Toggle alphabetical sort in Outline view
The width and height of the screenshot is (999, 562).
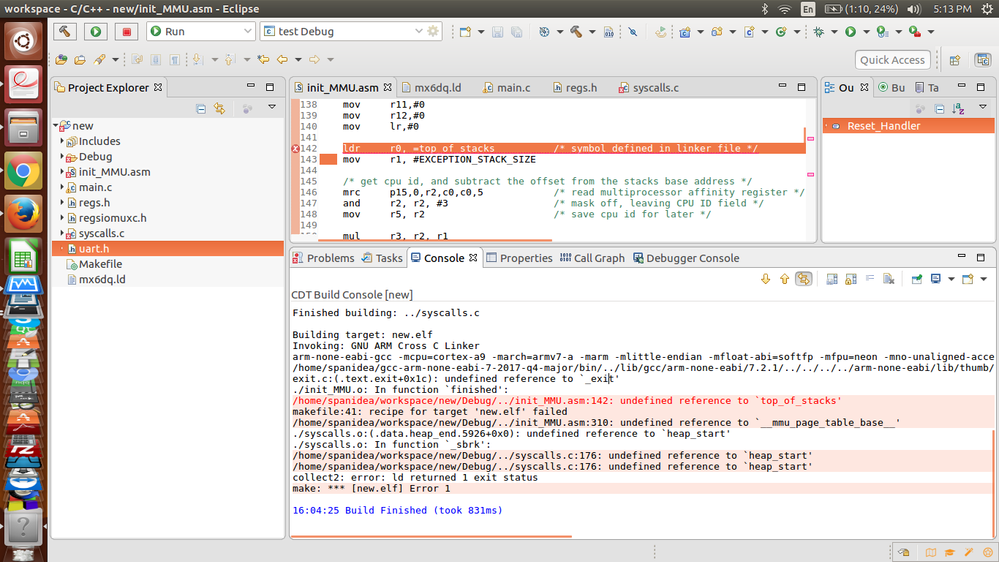point(958,109)
